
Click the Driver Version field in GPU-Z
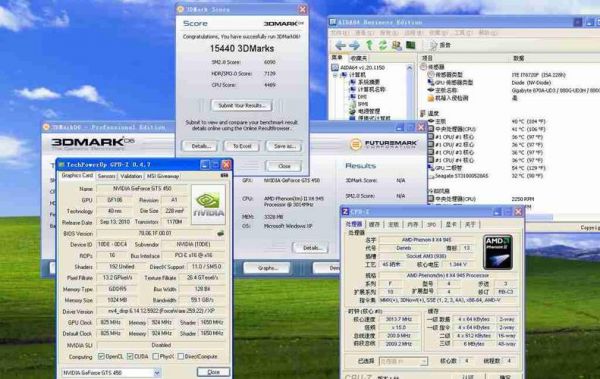[x=160, y=311]
